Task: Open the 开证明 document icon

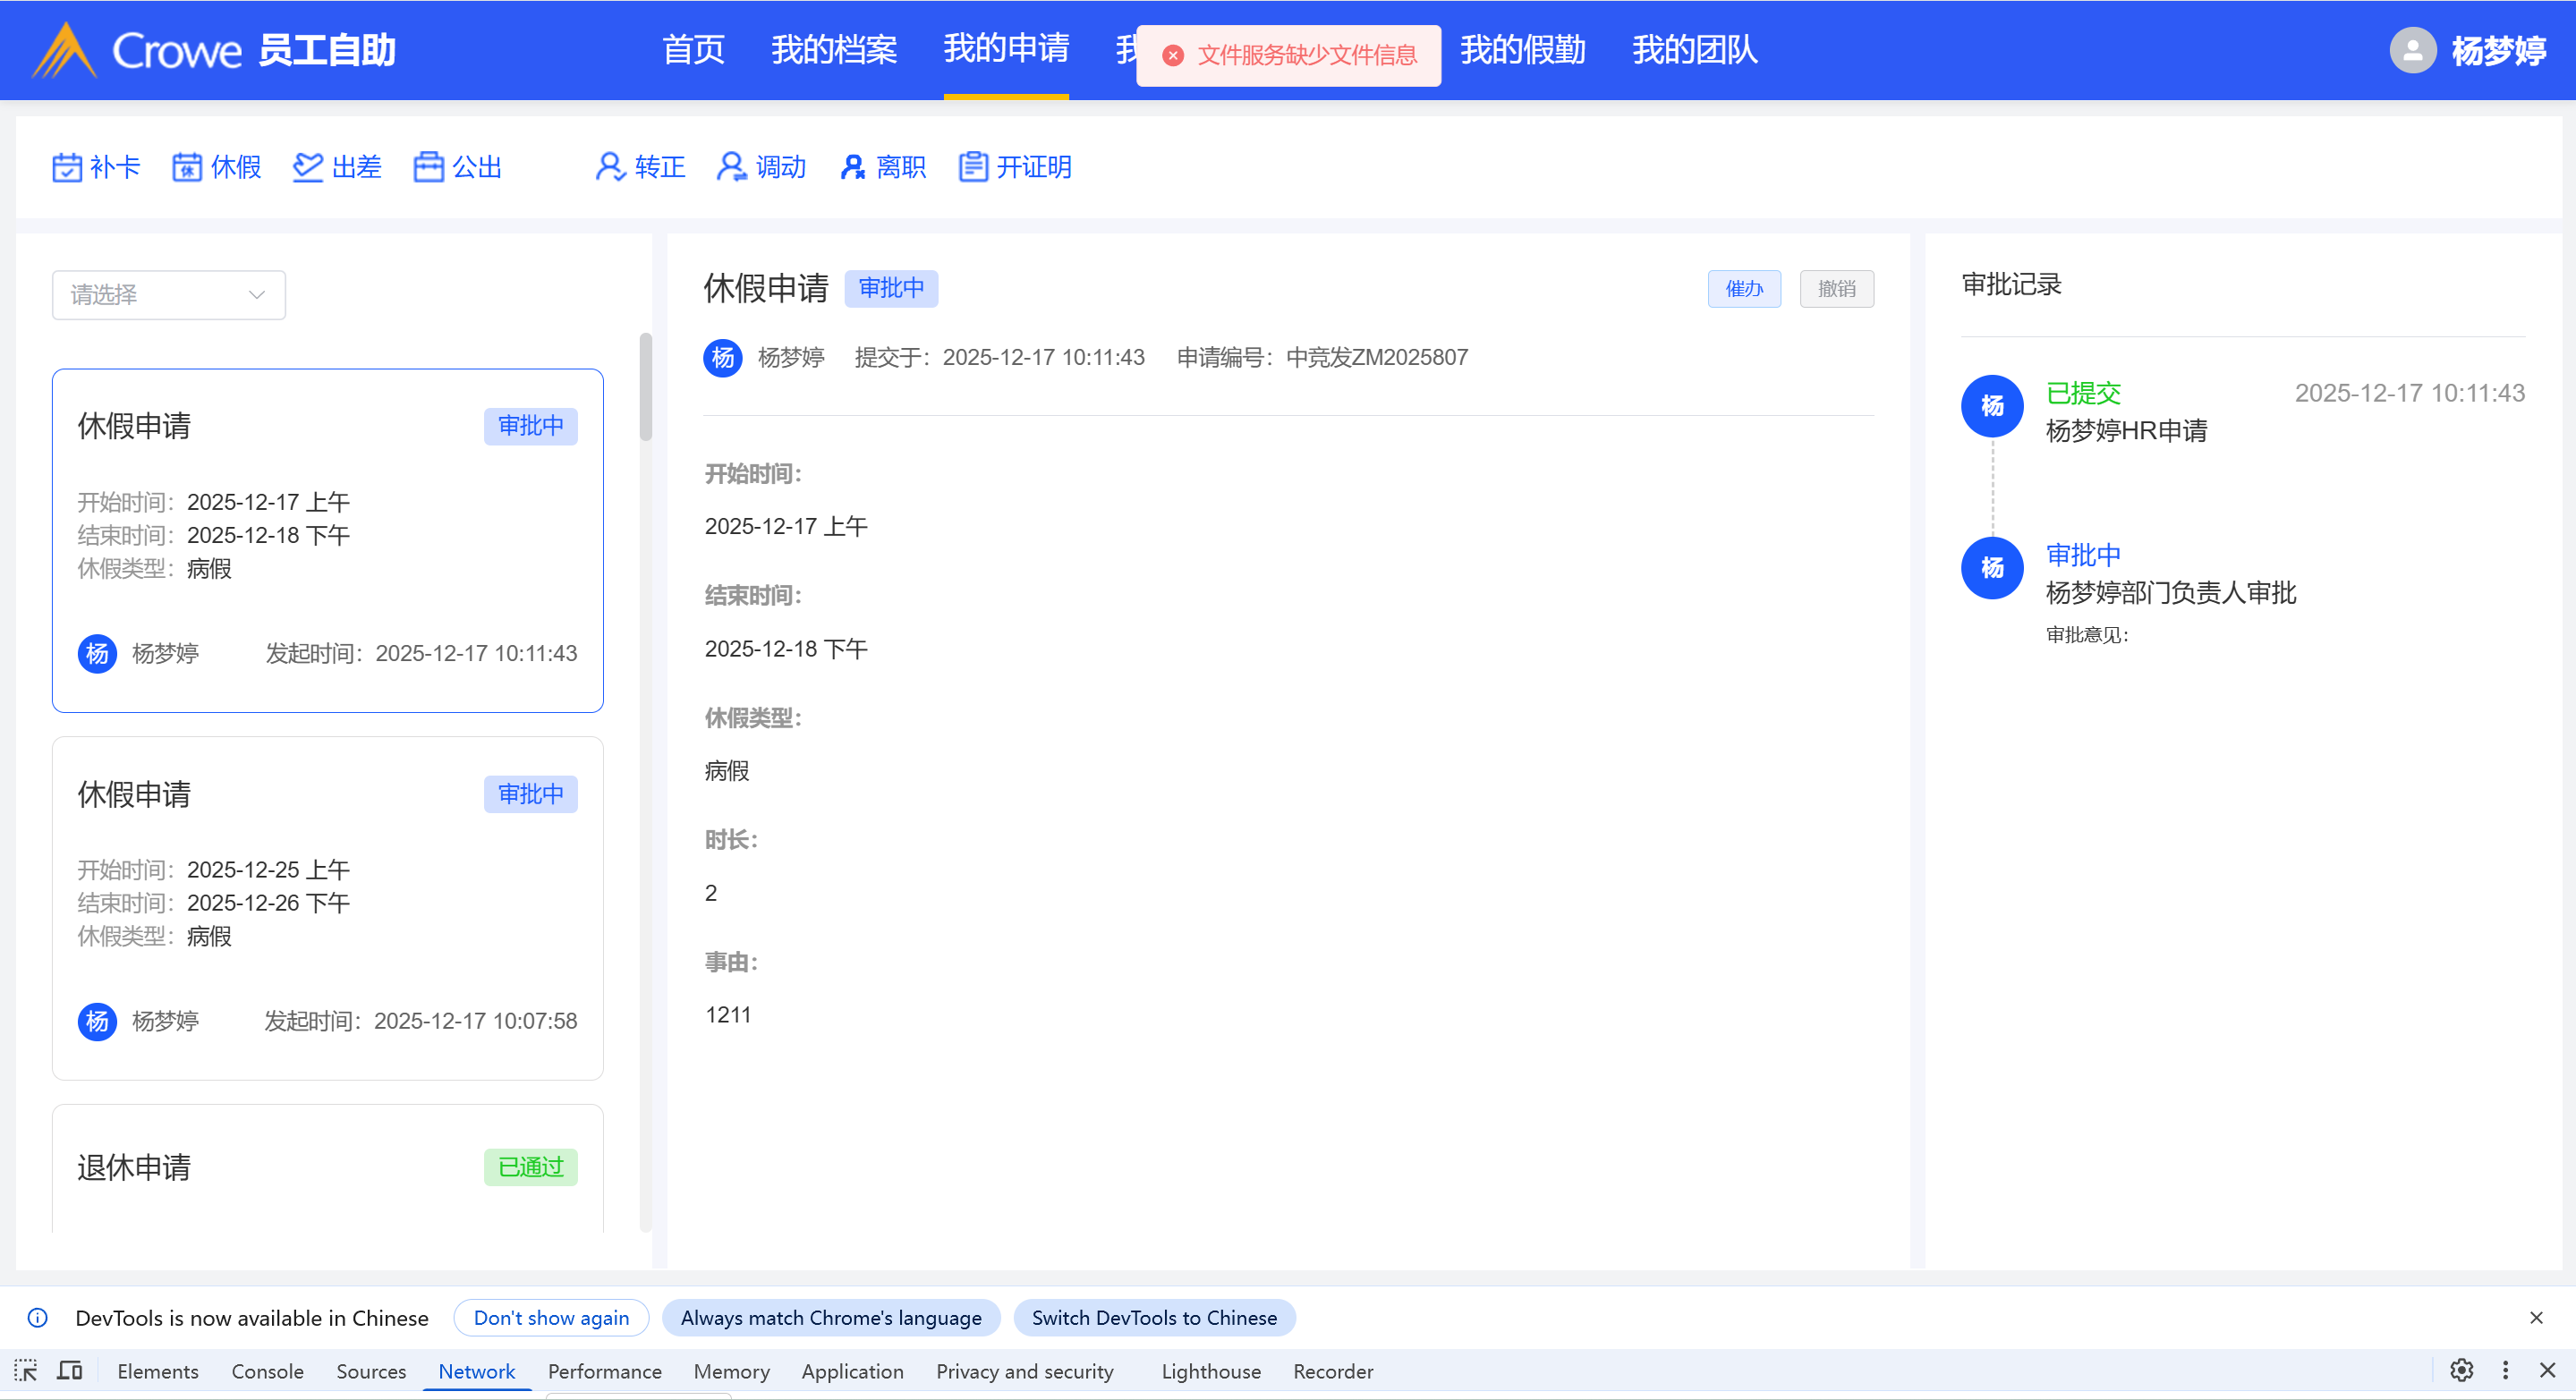Action: pyautogui.click(x=973, y=167)
